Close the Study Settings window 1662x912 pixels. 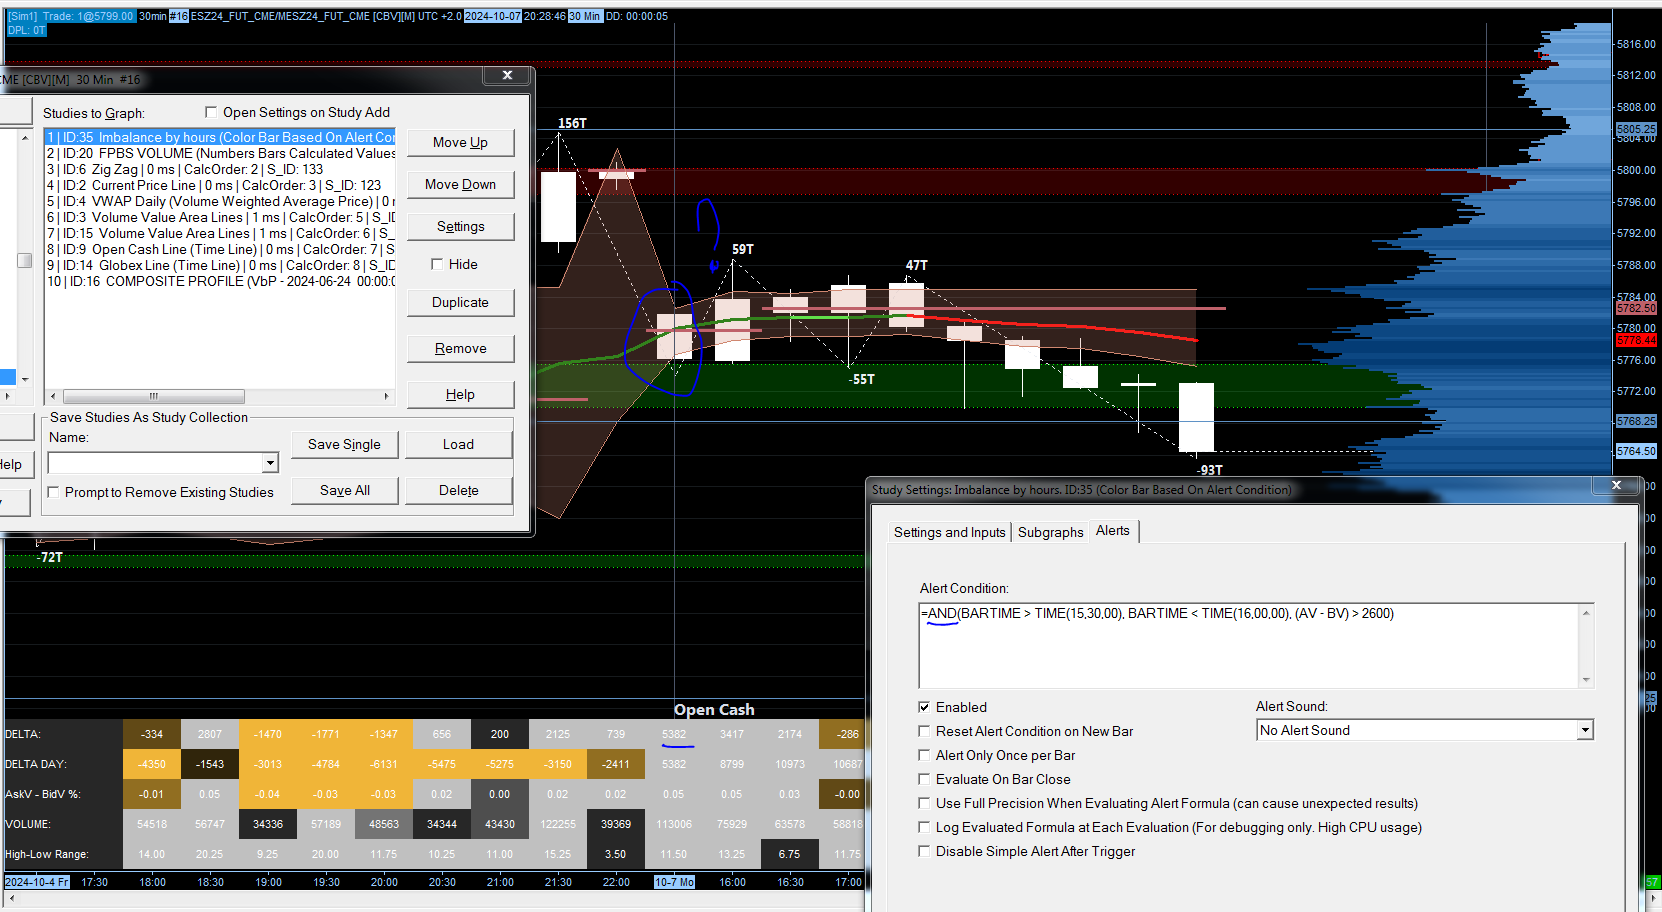click(x=1616, y=485)
